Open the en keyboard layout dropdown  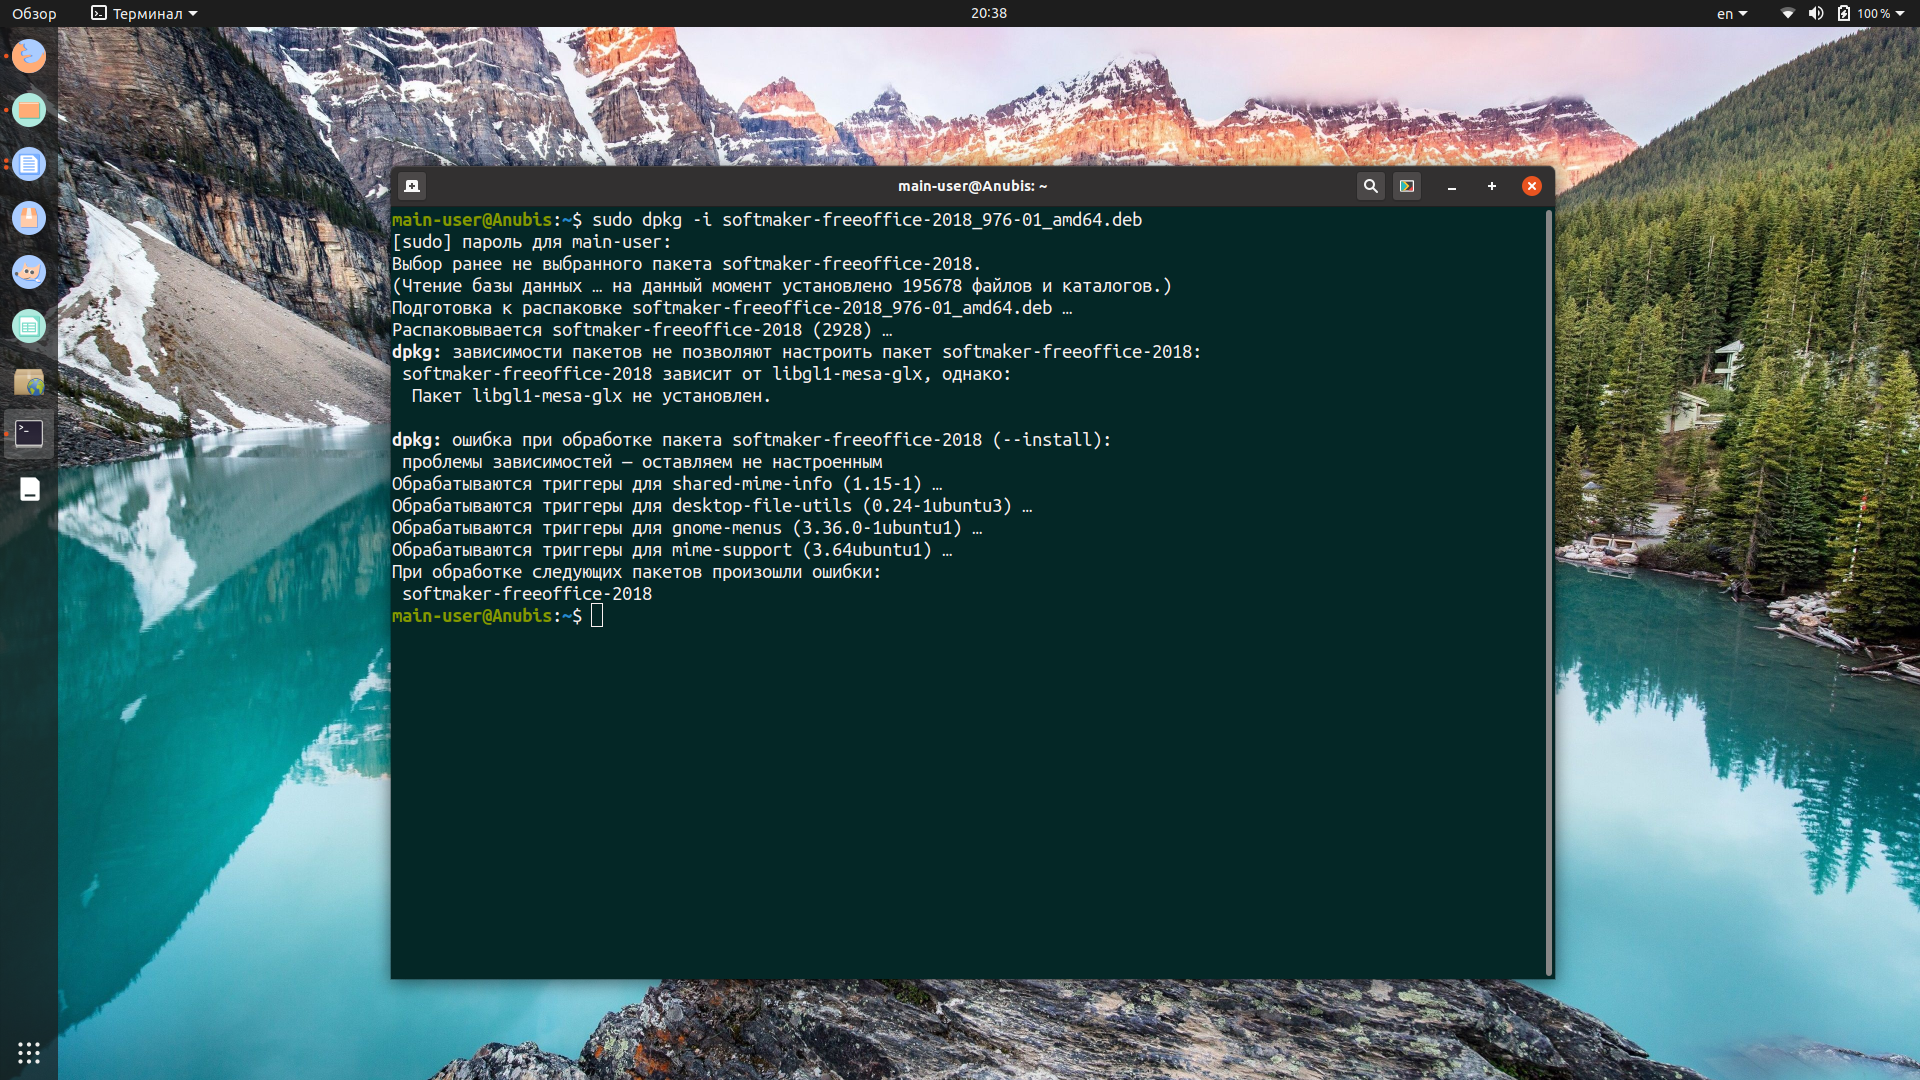pos(1732,13)
